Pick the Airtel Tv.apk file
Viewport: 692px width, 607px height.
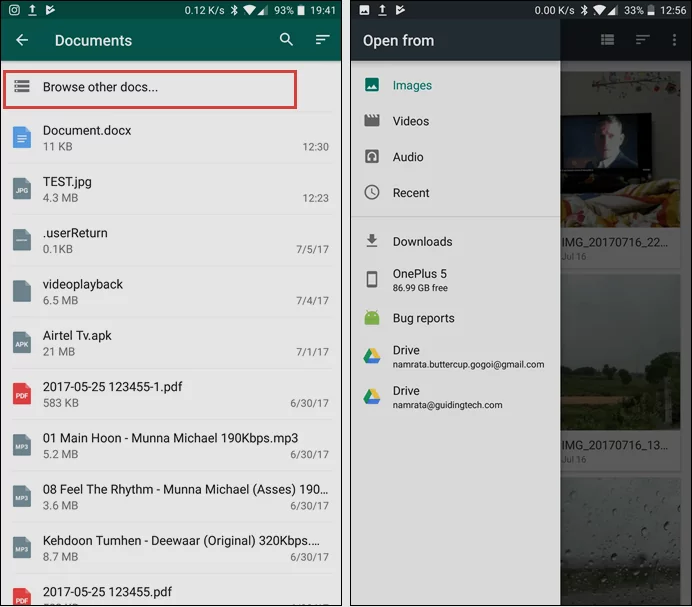click(x=171, y=343)
